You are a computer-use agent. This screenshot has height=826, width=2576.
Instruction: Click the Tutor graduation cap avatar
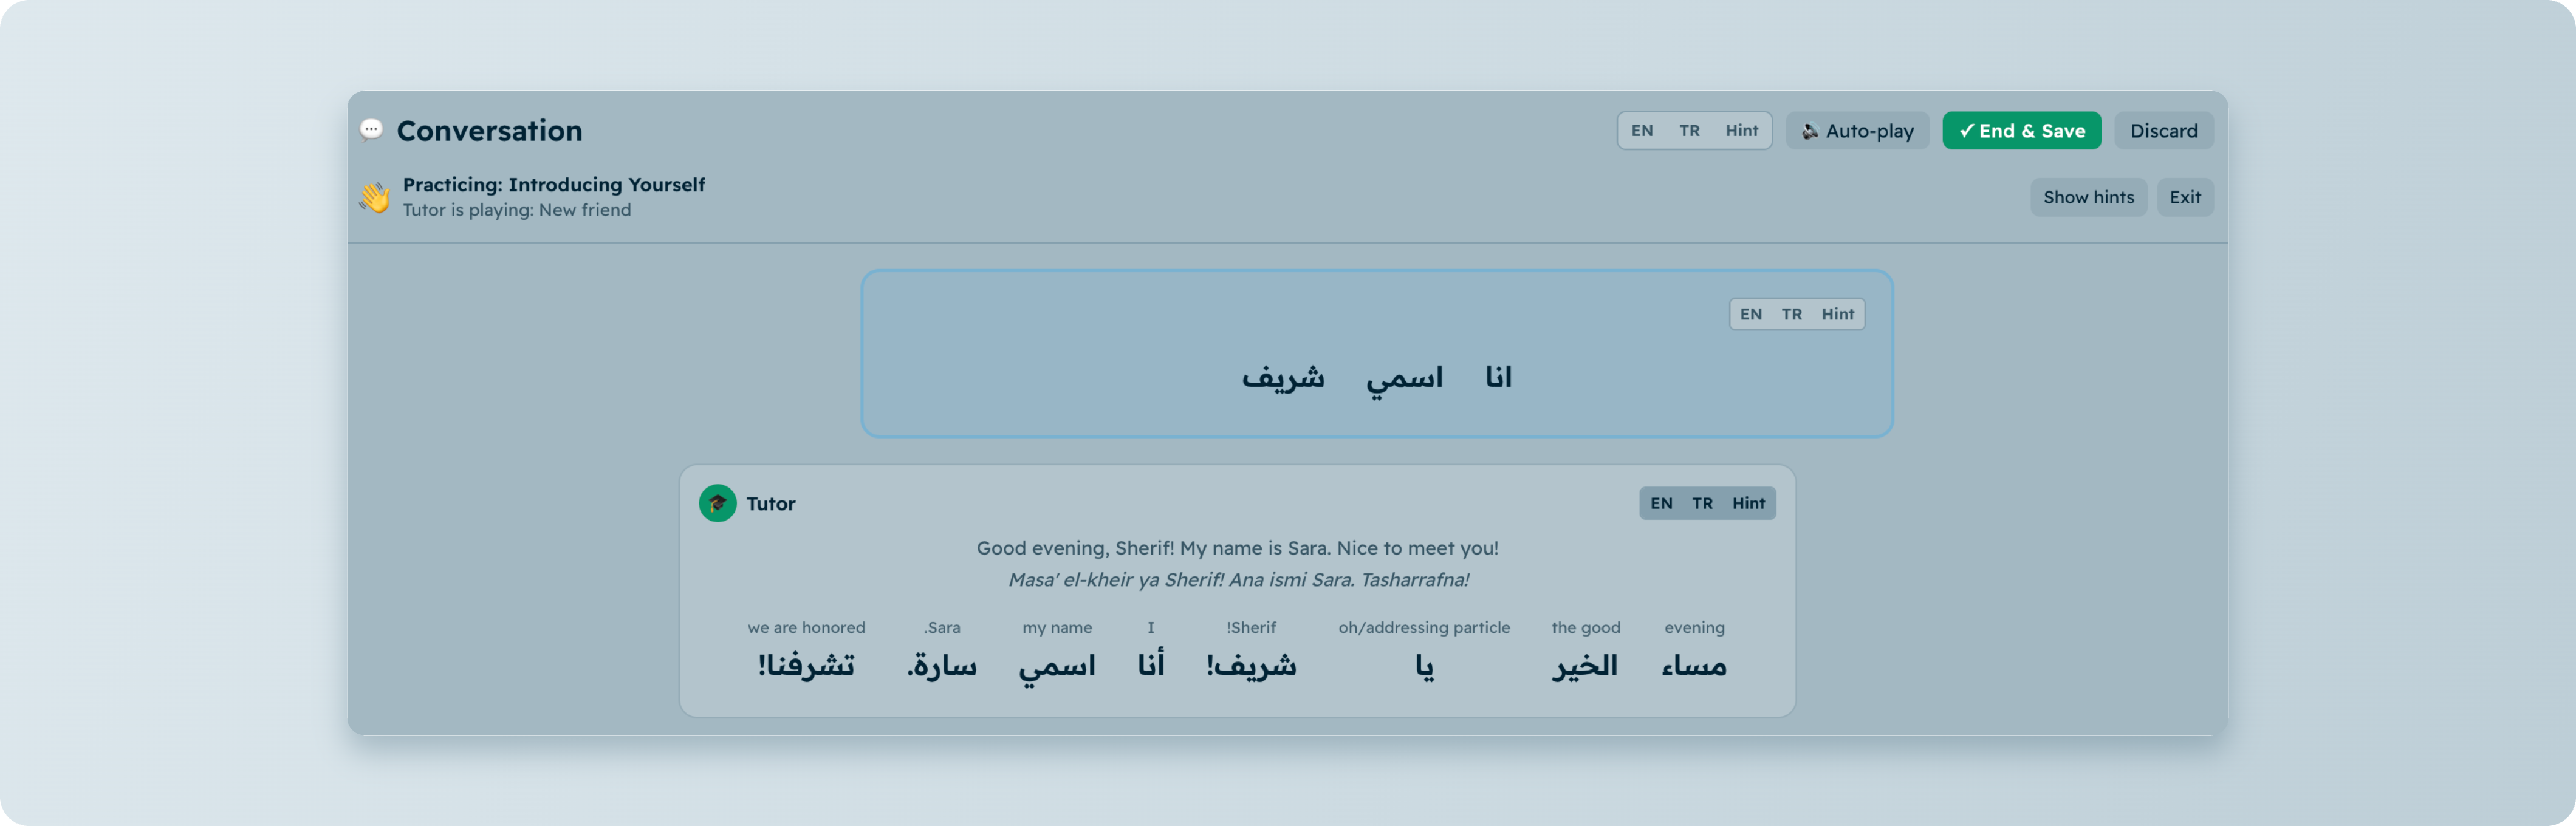coord(717,503)
